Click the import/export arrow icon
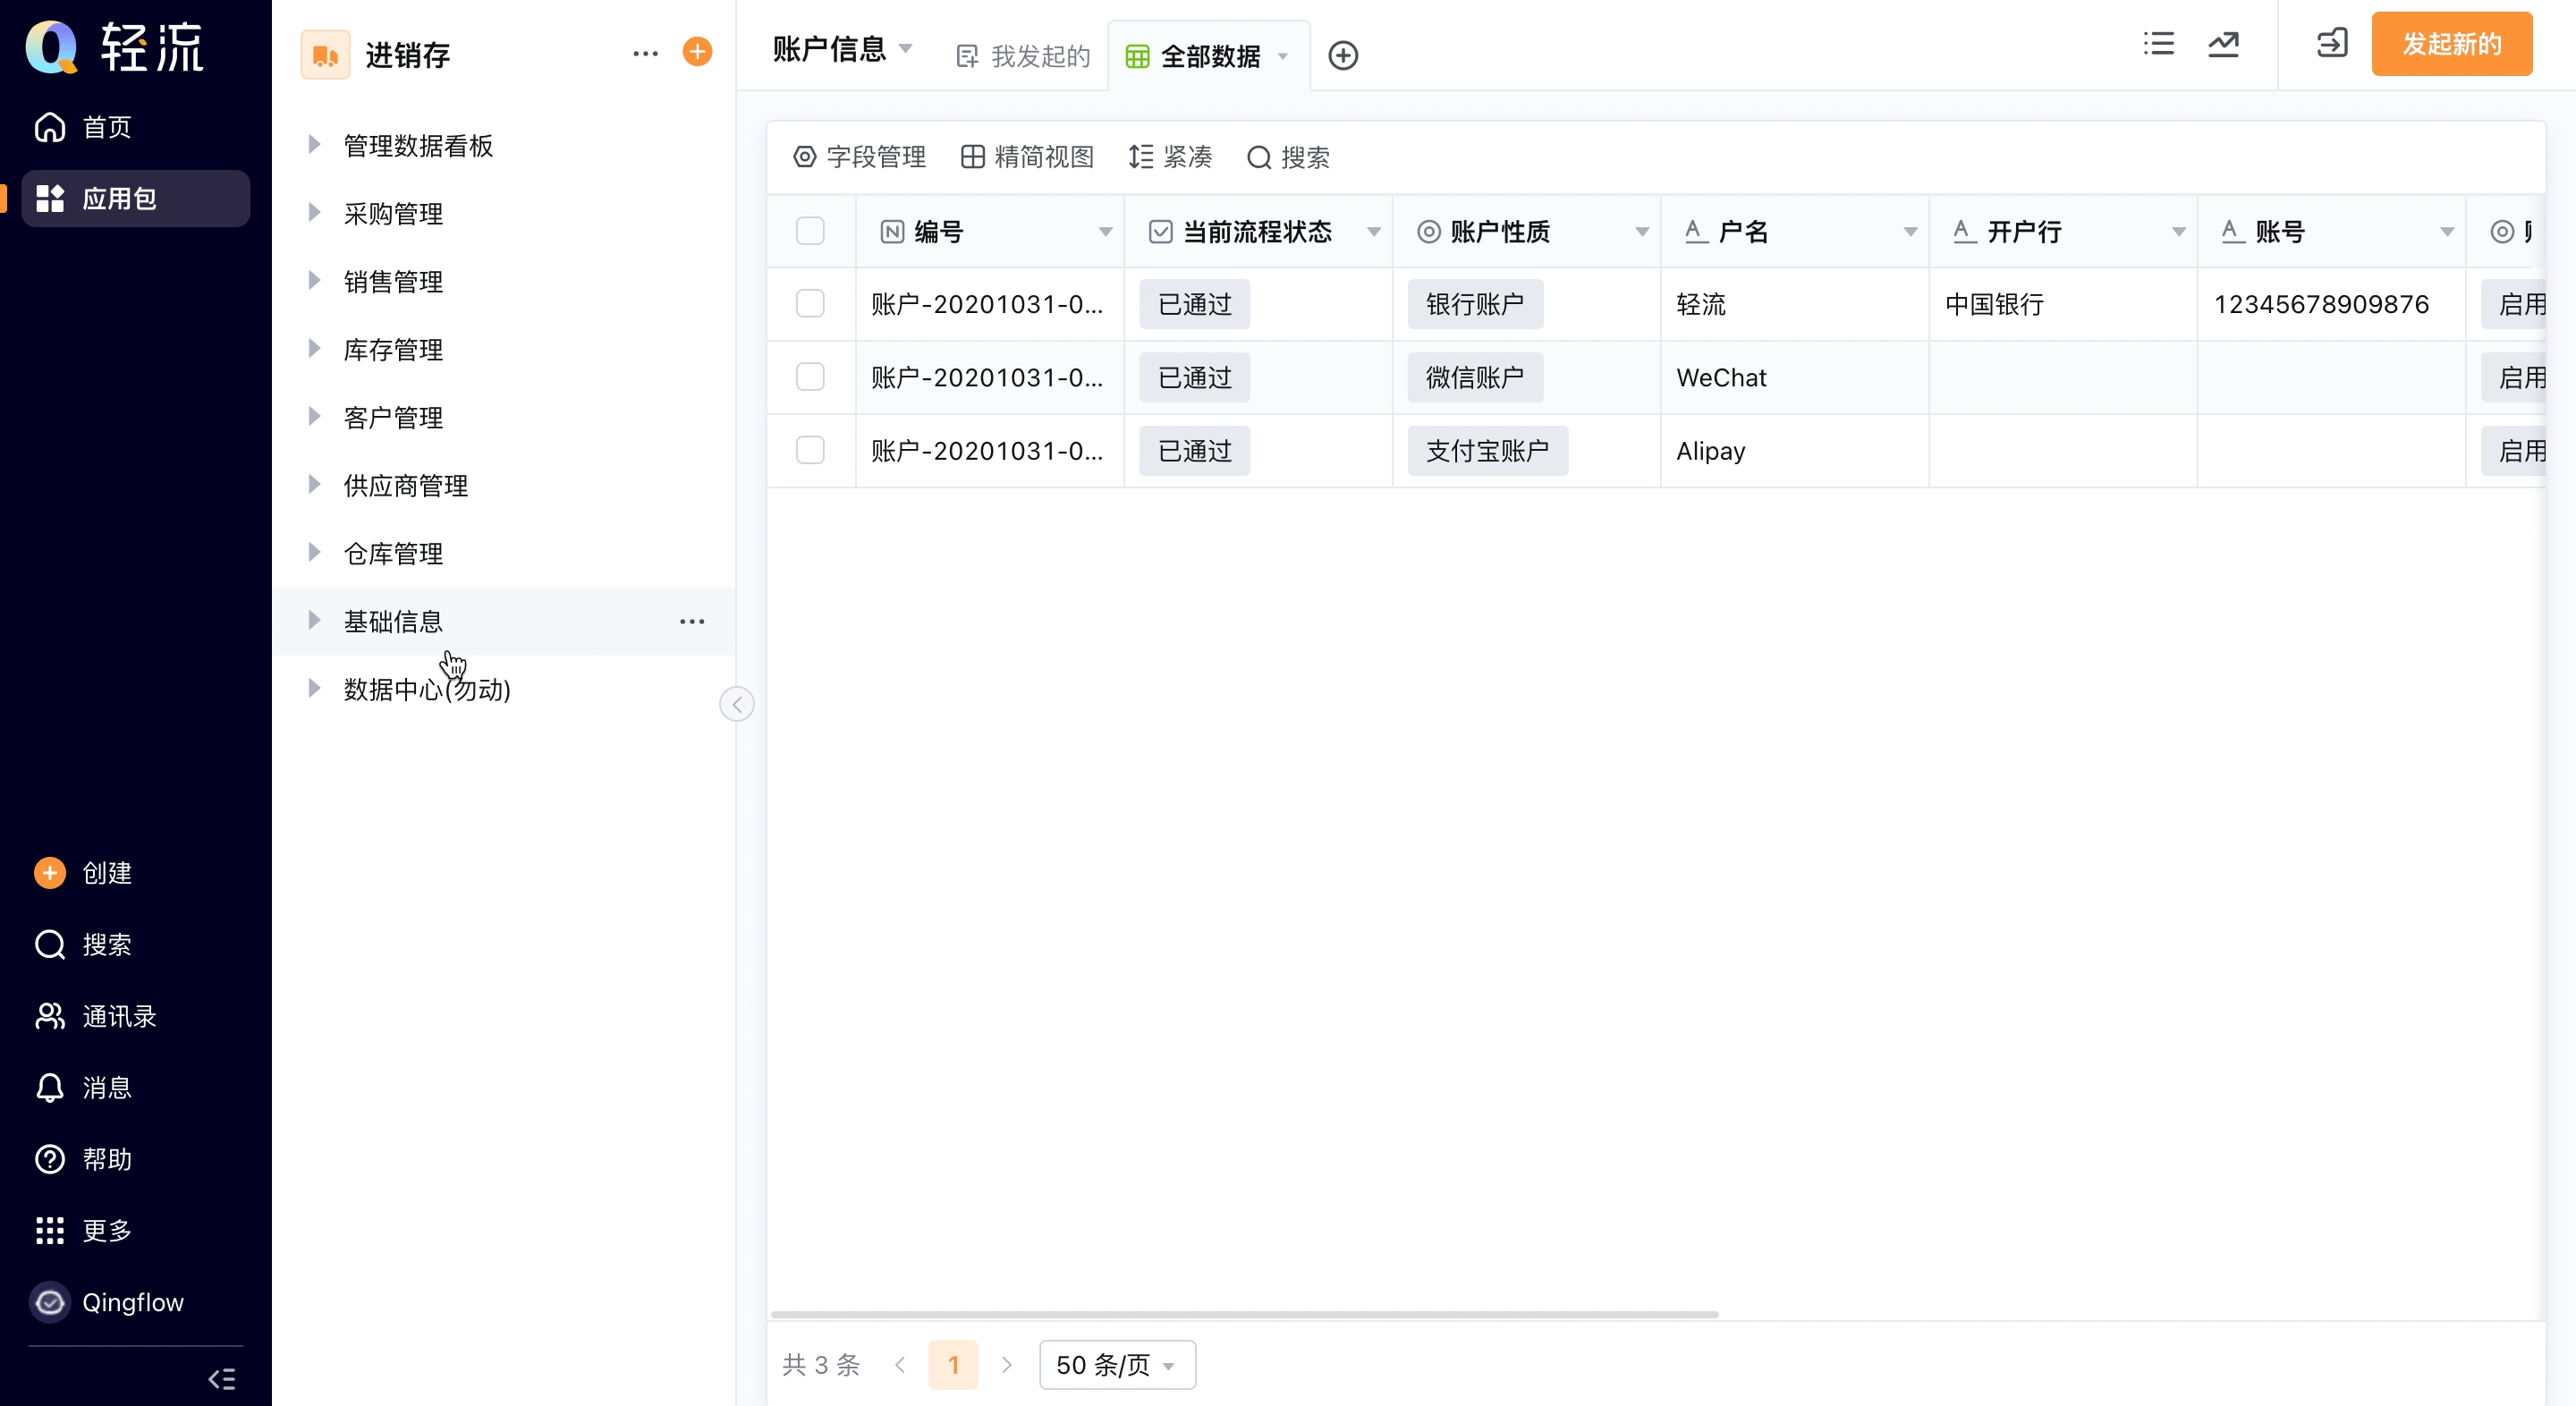Viewport: 2576px width, 1406px height. [x=2332, y=44]
